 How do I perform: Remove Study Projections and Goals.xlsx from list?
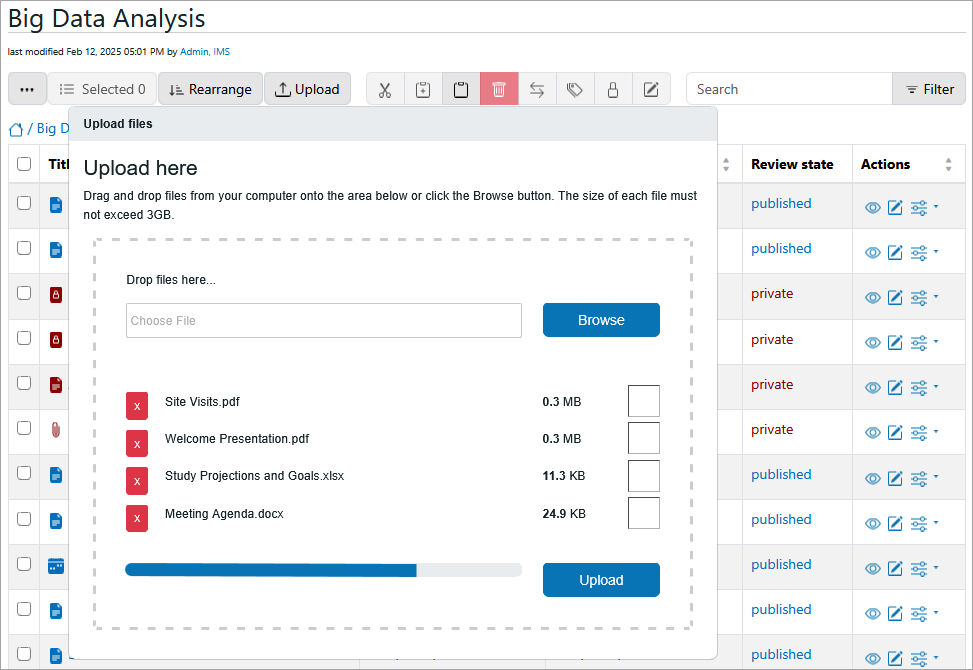tap(137, 481)
